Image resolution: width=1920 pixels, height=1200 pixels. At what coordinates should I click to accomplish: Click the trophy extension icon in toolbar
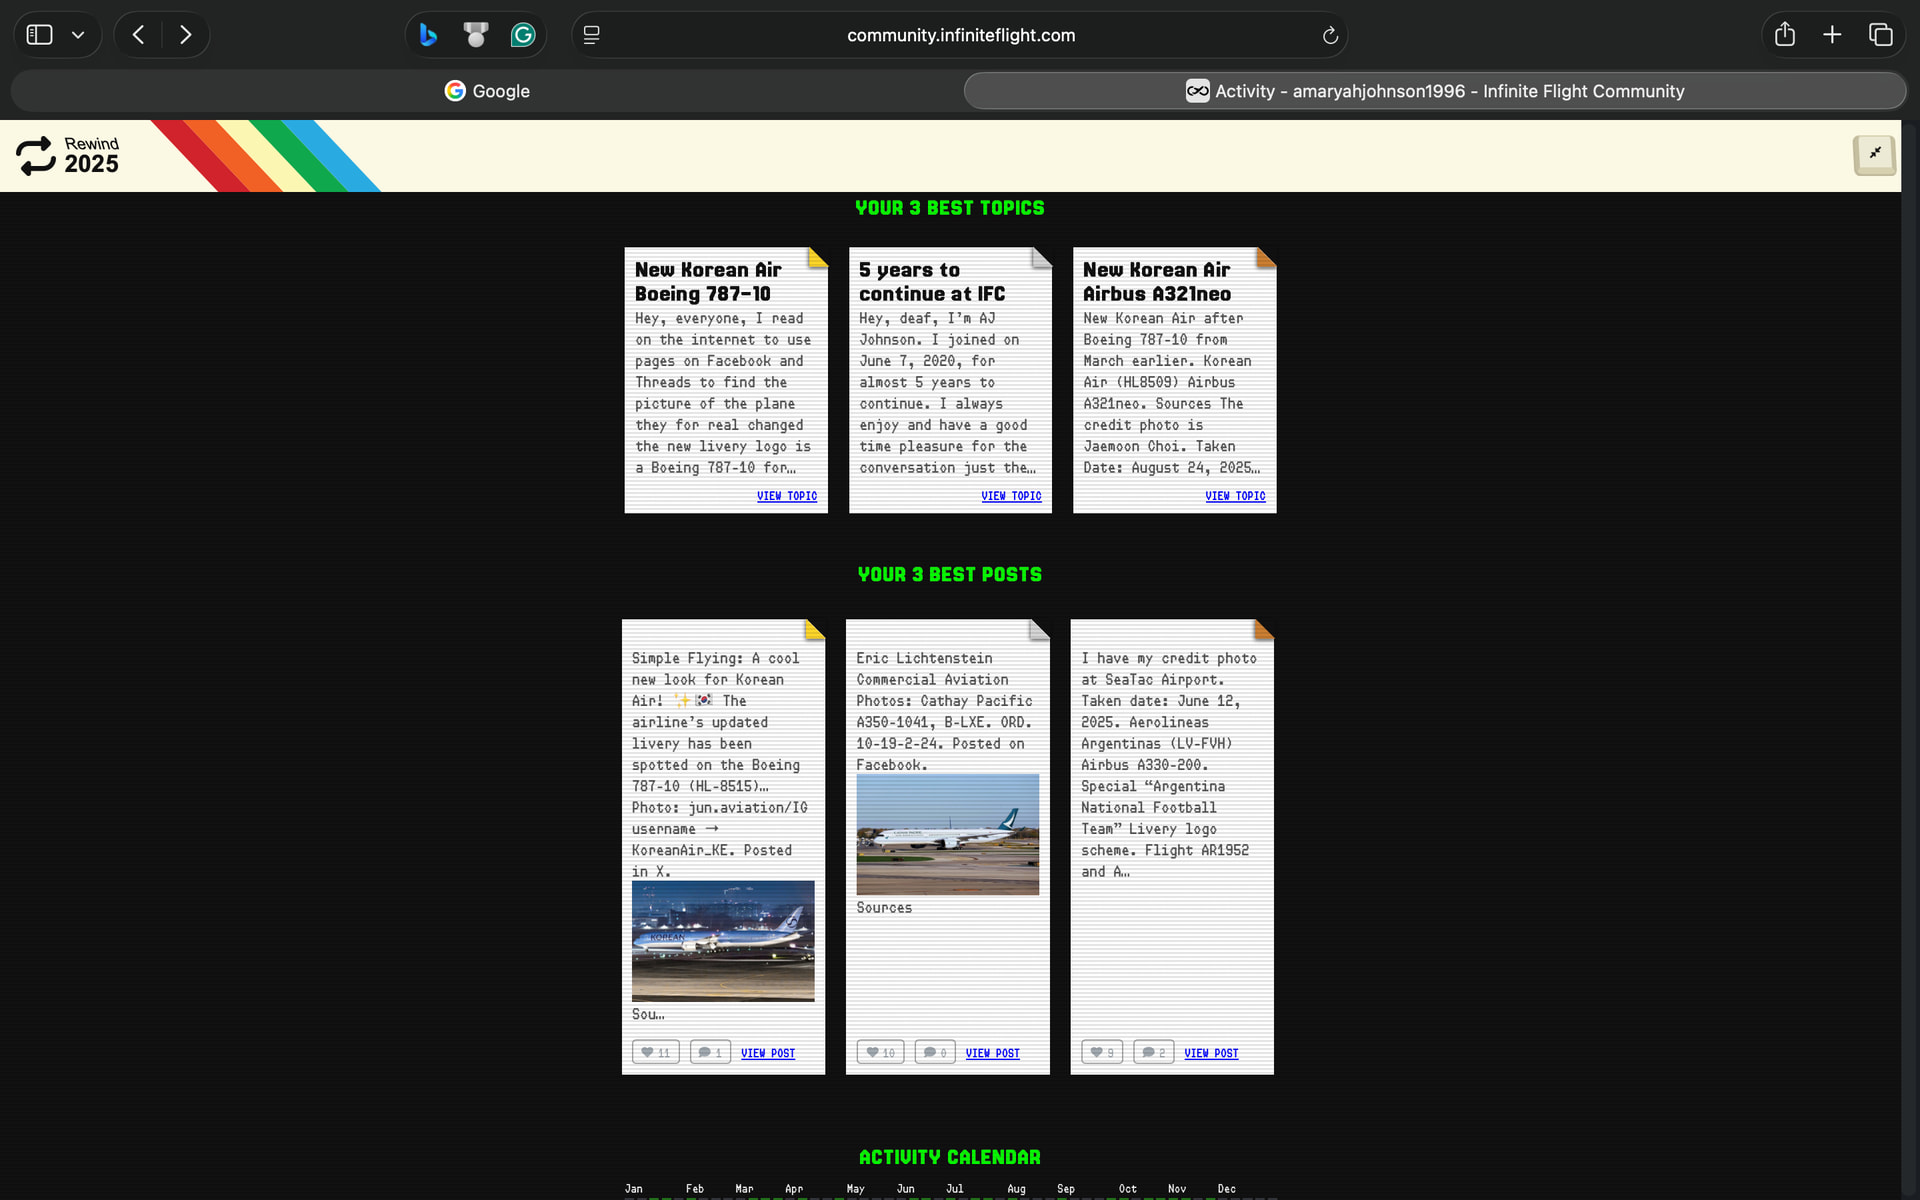[x=476, y=35]
